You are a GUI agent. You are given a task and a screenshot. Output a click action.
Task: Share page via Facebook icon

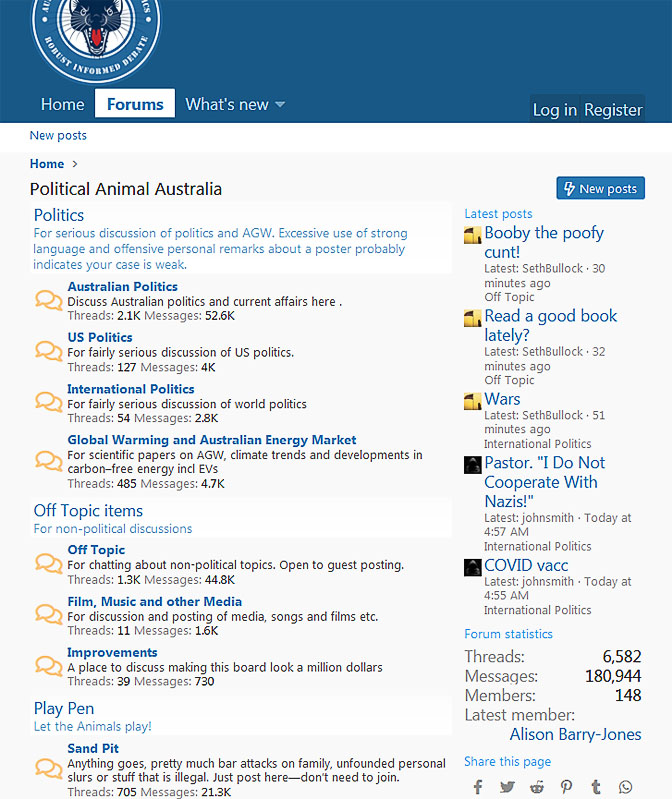478,787
